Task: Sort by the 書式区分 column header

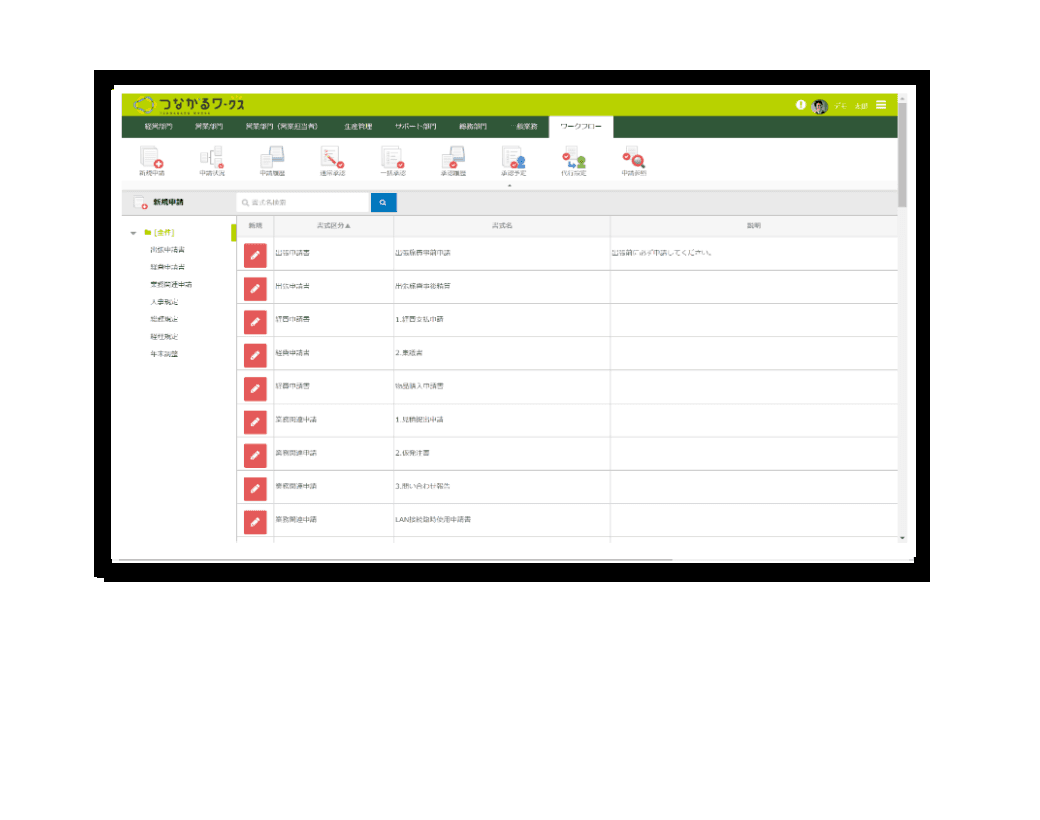Action: point(333,226)
